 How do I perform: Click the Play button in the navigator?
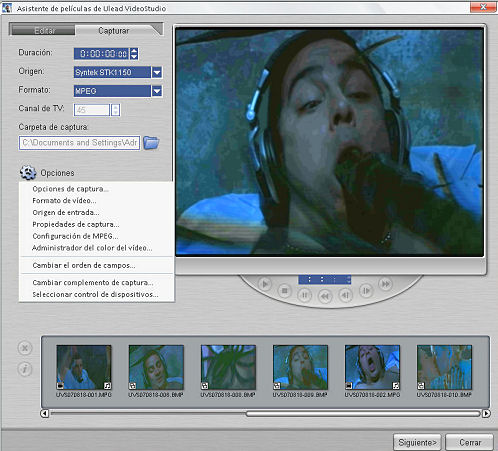pos(265,284)
